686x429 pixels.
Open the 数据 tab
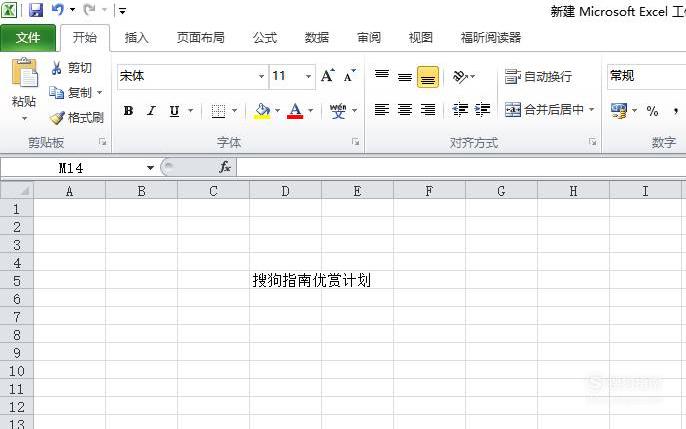click(x=316, y=38)
